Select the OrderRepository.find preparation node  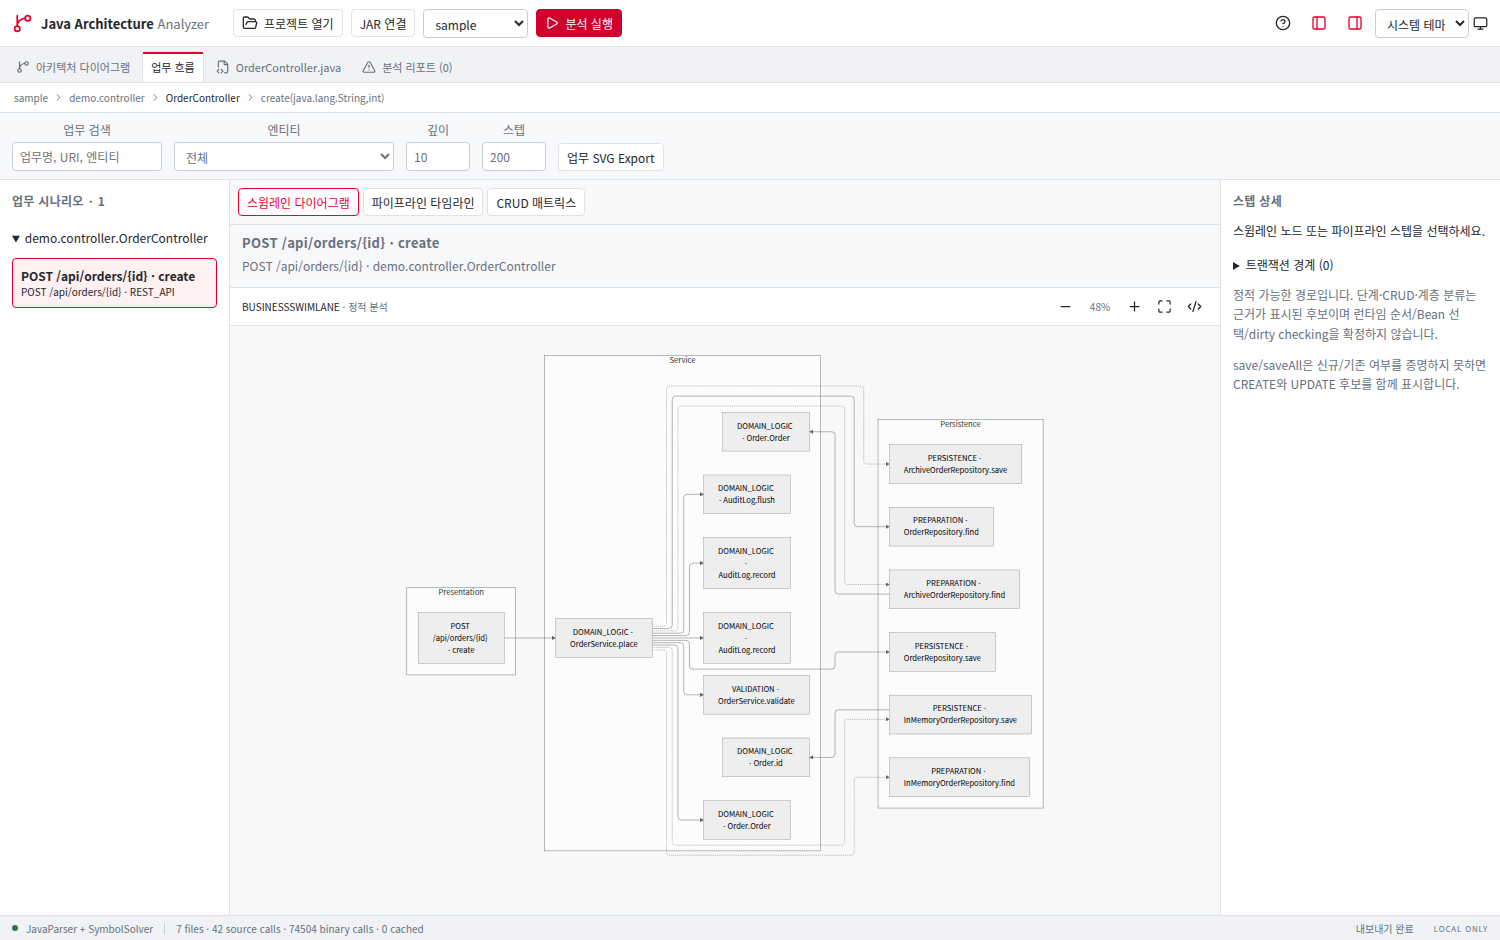941,526
